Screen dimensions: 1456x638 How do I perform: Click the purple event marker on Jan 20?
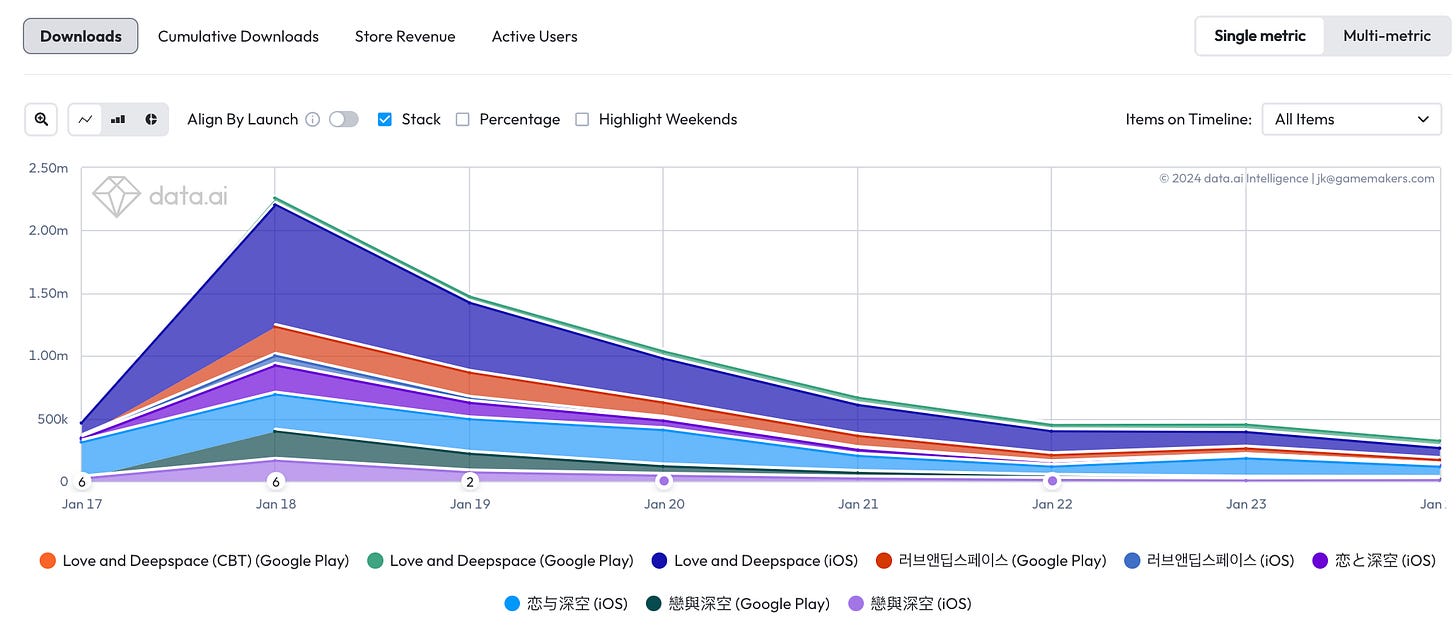point(664,481)
